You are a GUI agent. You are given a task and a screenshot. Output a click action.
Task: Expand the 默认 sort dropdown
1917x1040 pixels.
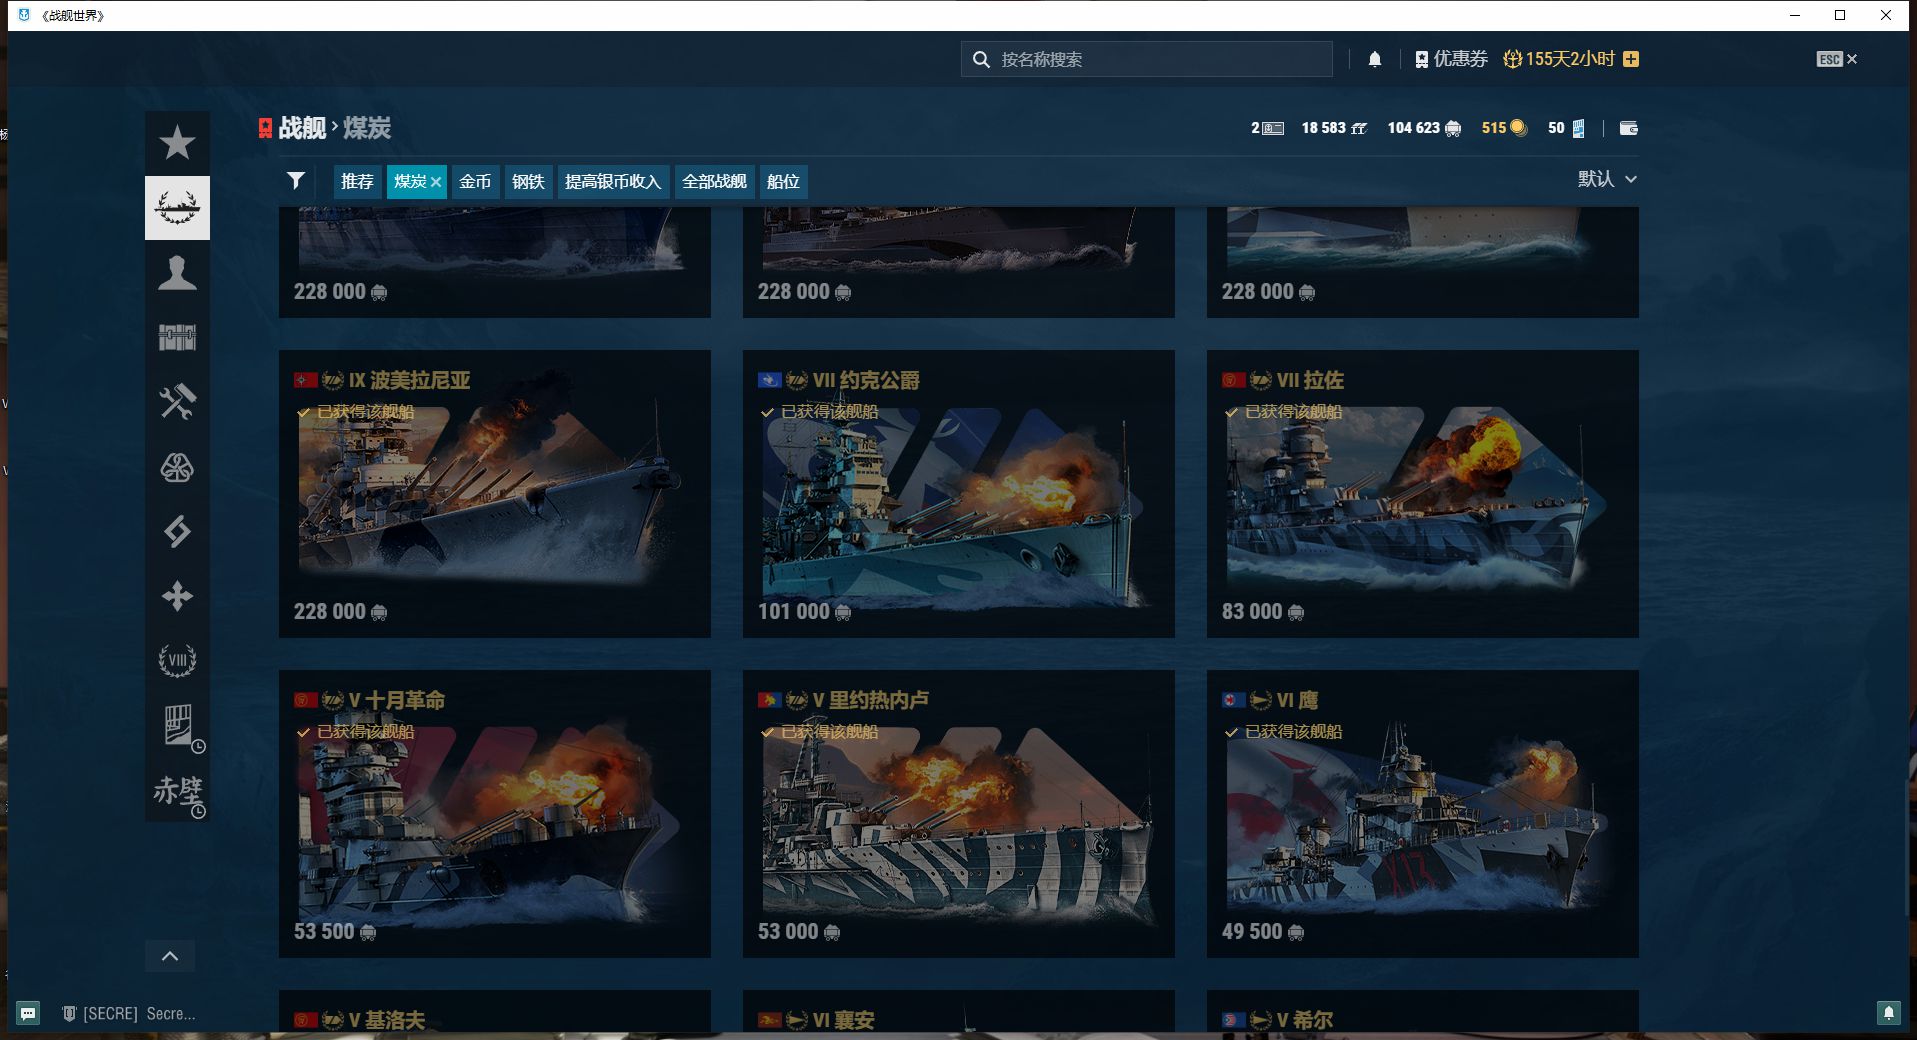tap(1606, 179)
